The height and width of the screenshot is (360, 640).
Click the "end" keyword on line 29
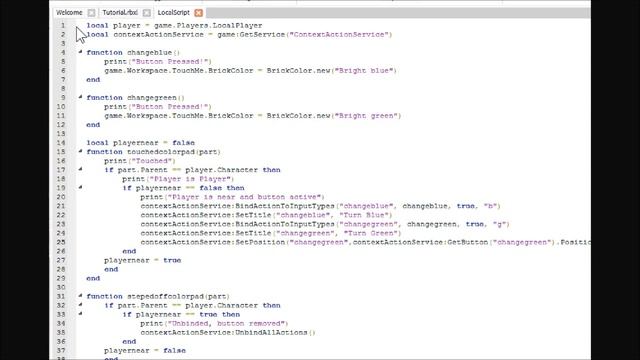(93, 278)
